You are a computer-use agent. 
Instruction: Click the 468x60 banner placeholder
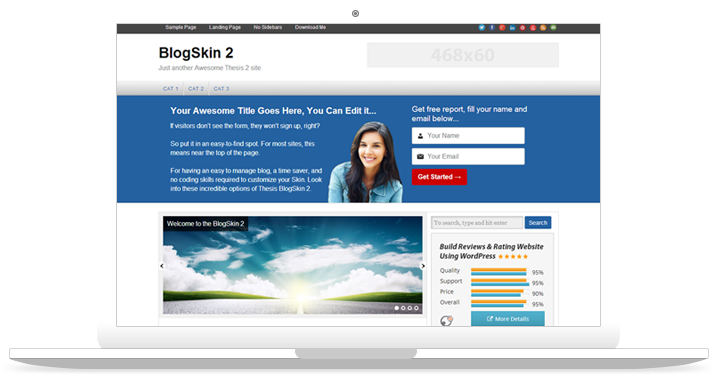tap(463, 55)
